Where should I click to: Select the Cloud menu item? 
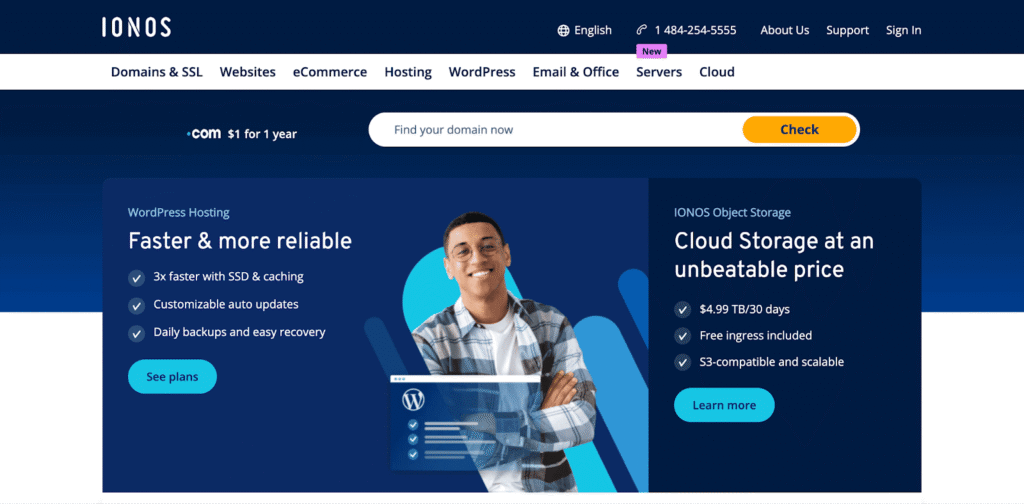click(x=716, y=72)
